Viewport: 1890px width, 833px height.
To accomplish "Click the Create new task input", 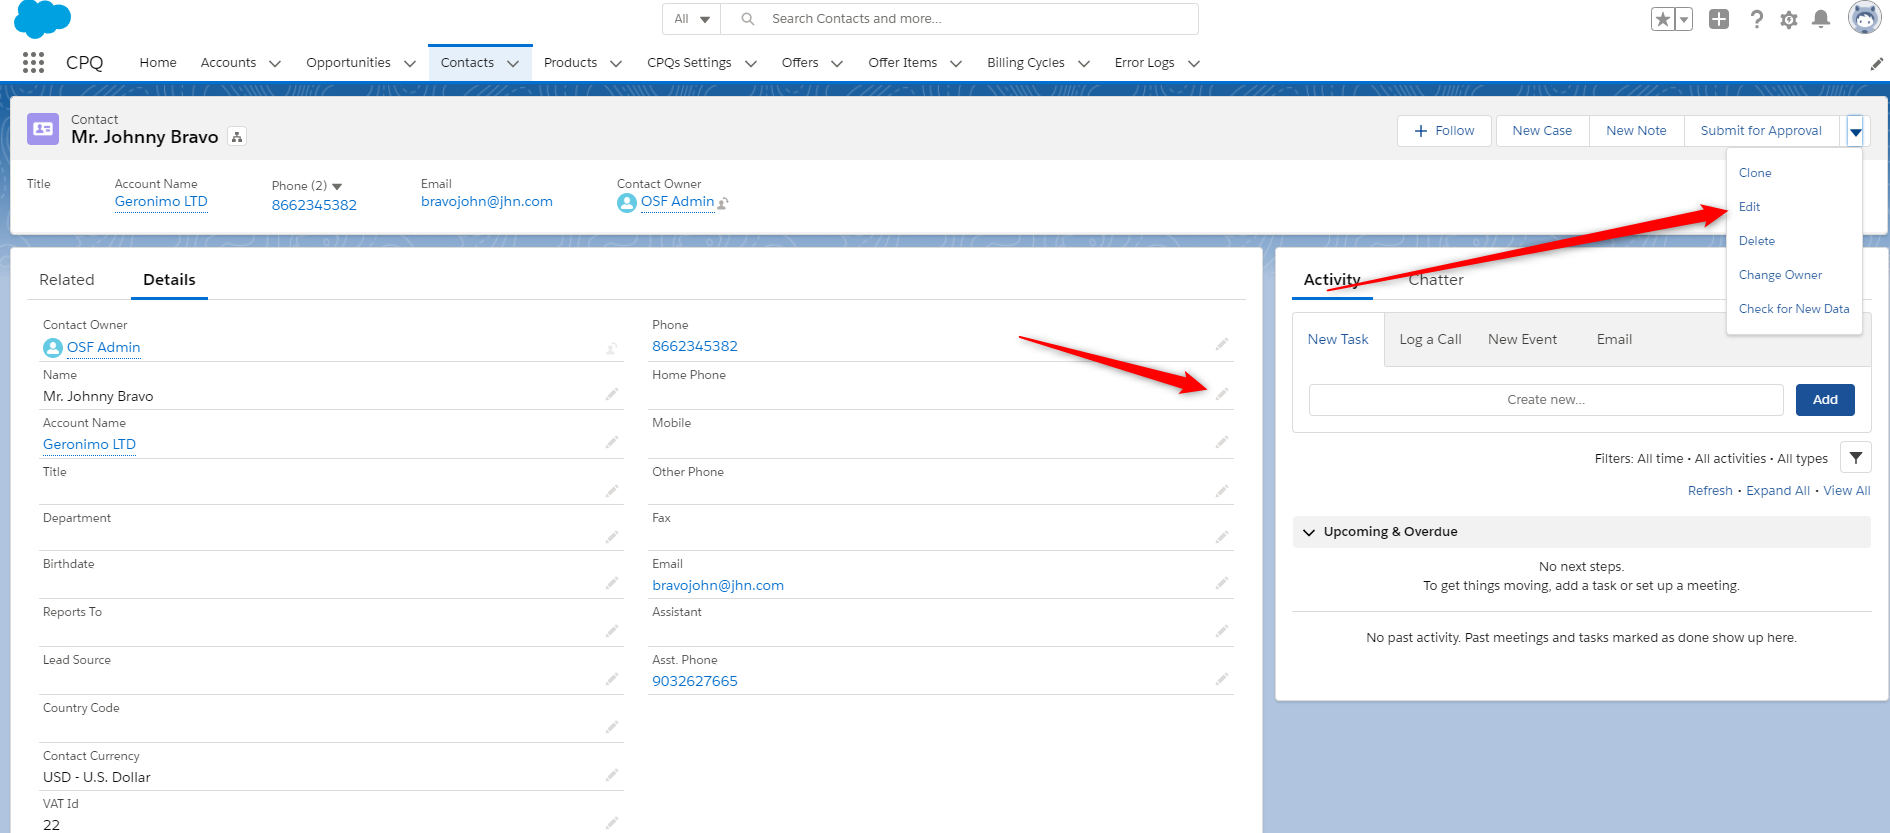I will pyautogui.click(x=1546, y=400).
